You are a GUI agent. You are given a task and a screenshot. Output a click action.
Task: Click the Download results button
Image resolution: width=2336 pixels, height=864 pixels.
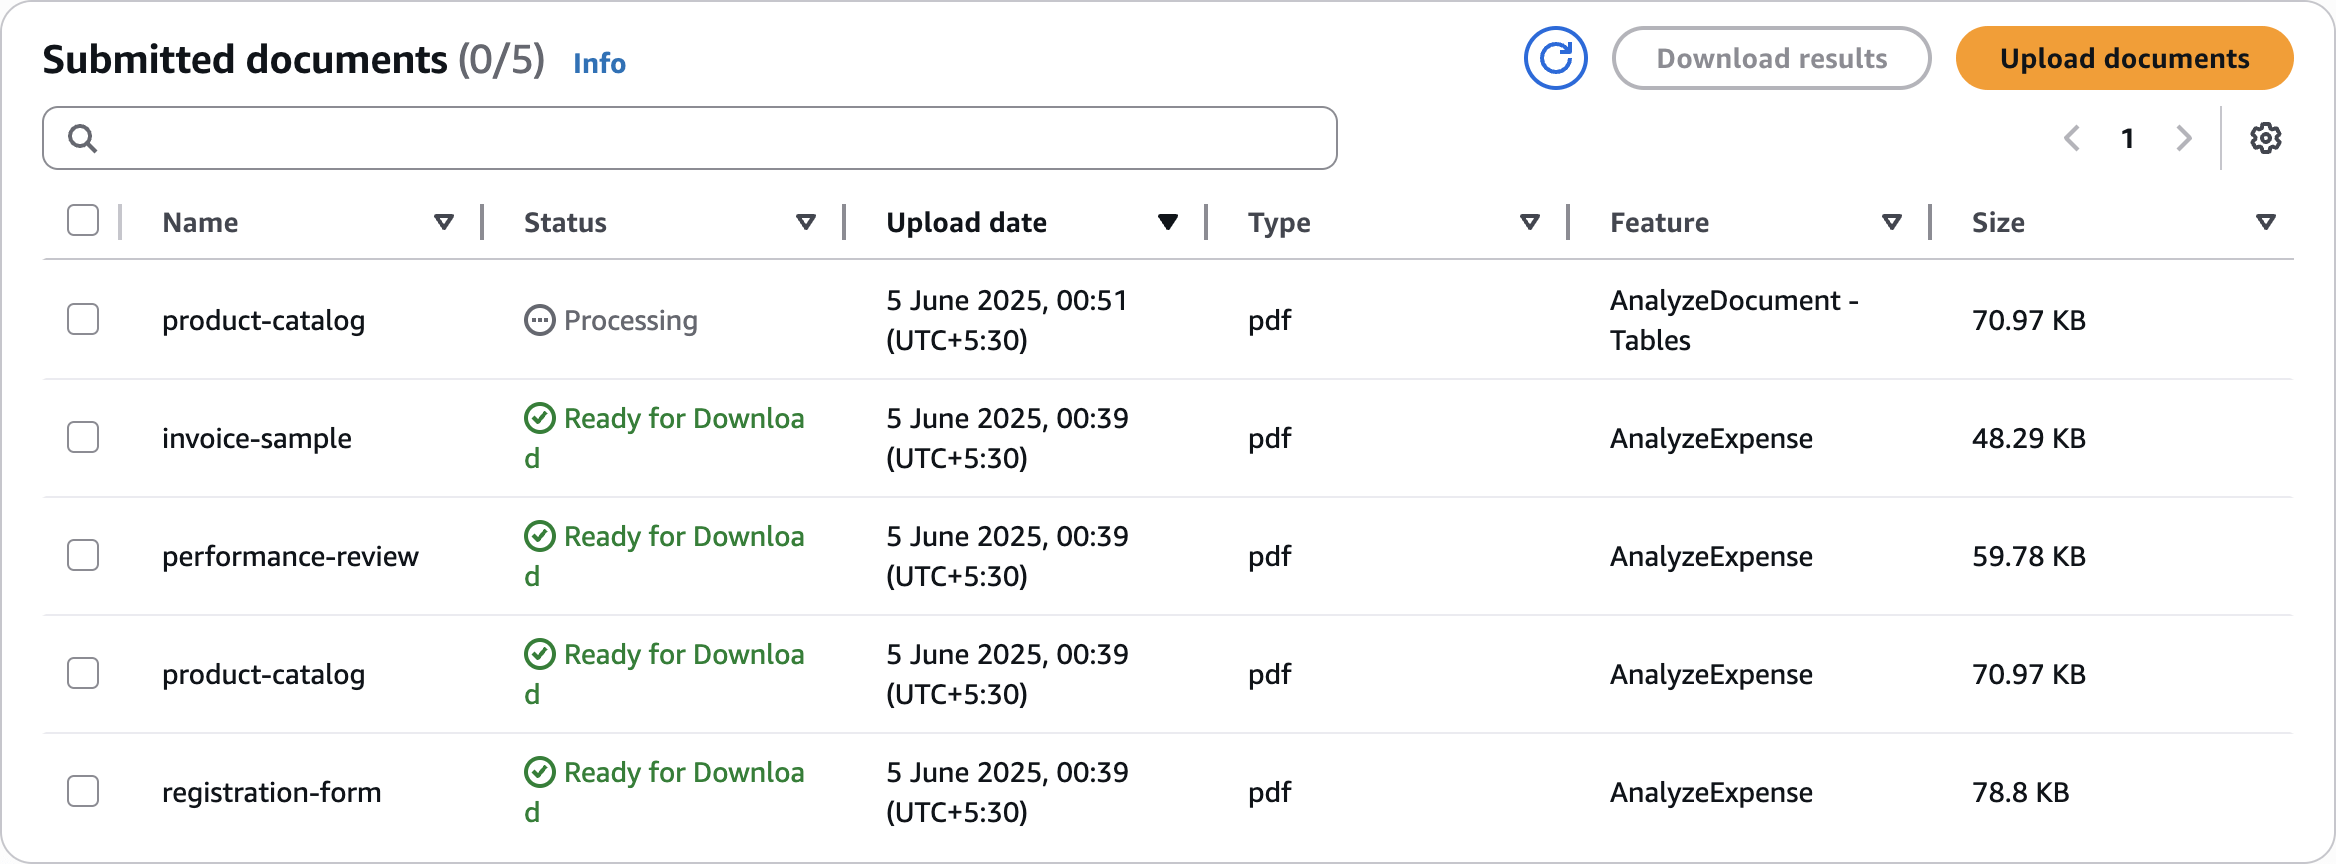click(1771, 58)
